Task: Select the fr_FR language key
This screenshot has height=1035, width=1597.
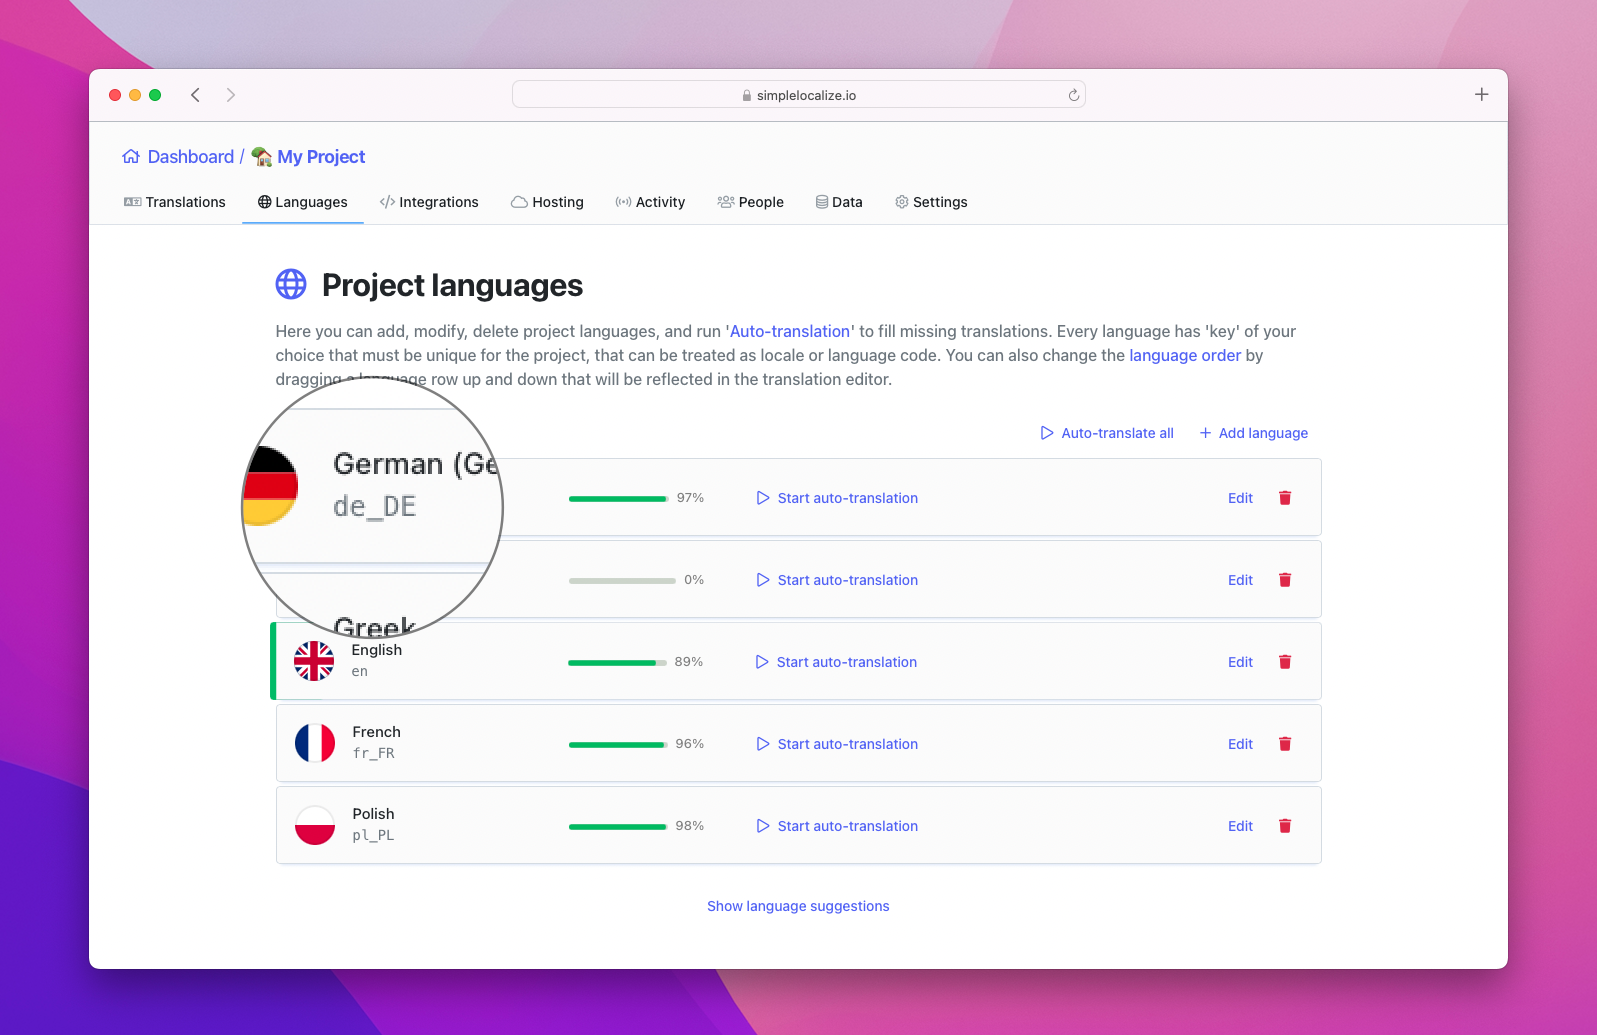Action: click(373, 753)
